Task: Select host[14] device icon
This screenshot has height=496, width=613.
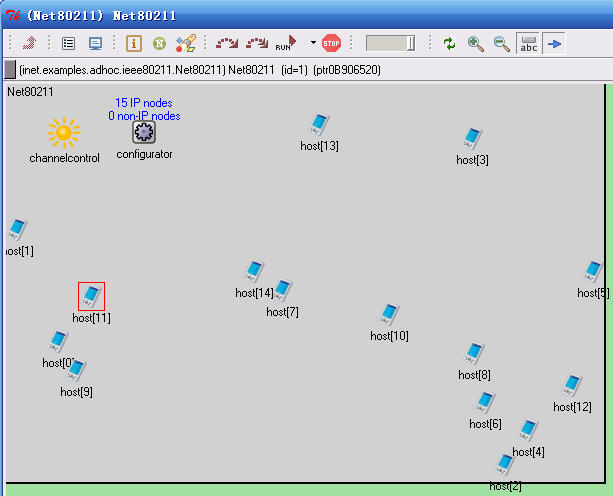Action: [254, 271]
